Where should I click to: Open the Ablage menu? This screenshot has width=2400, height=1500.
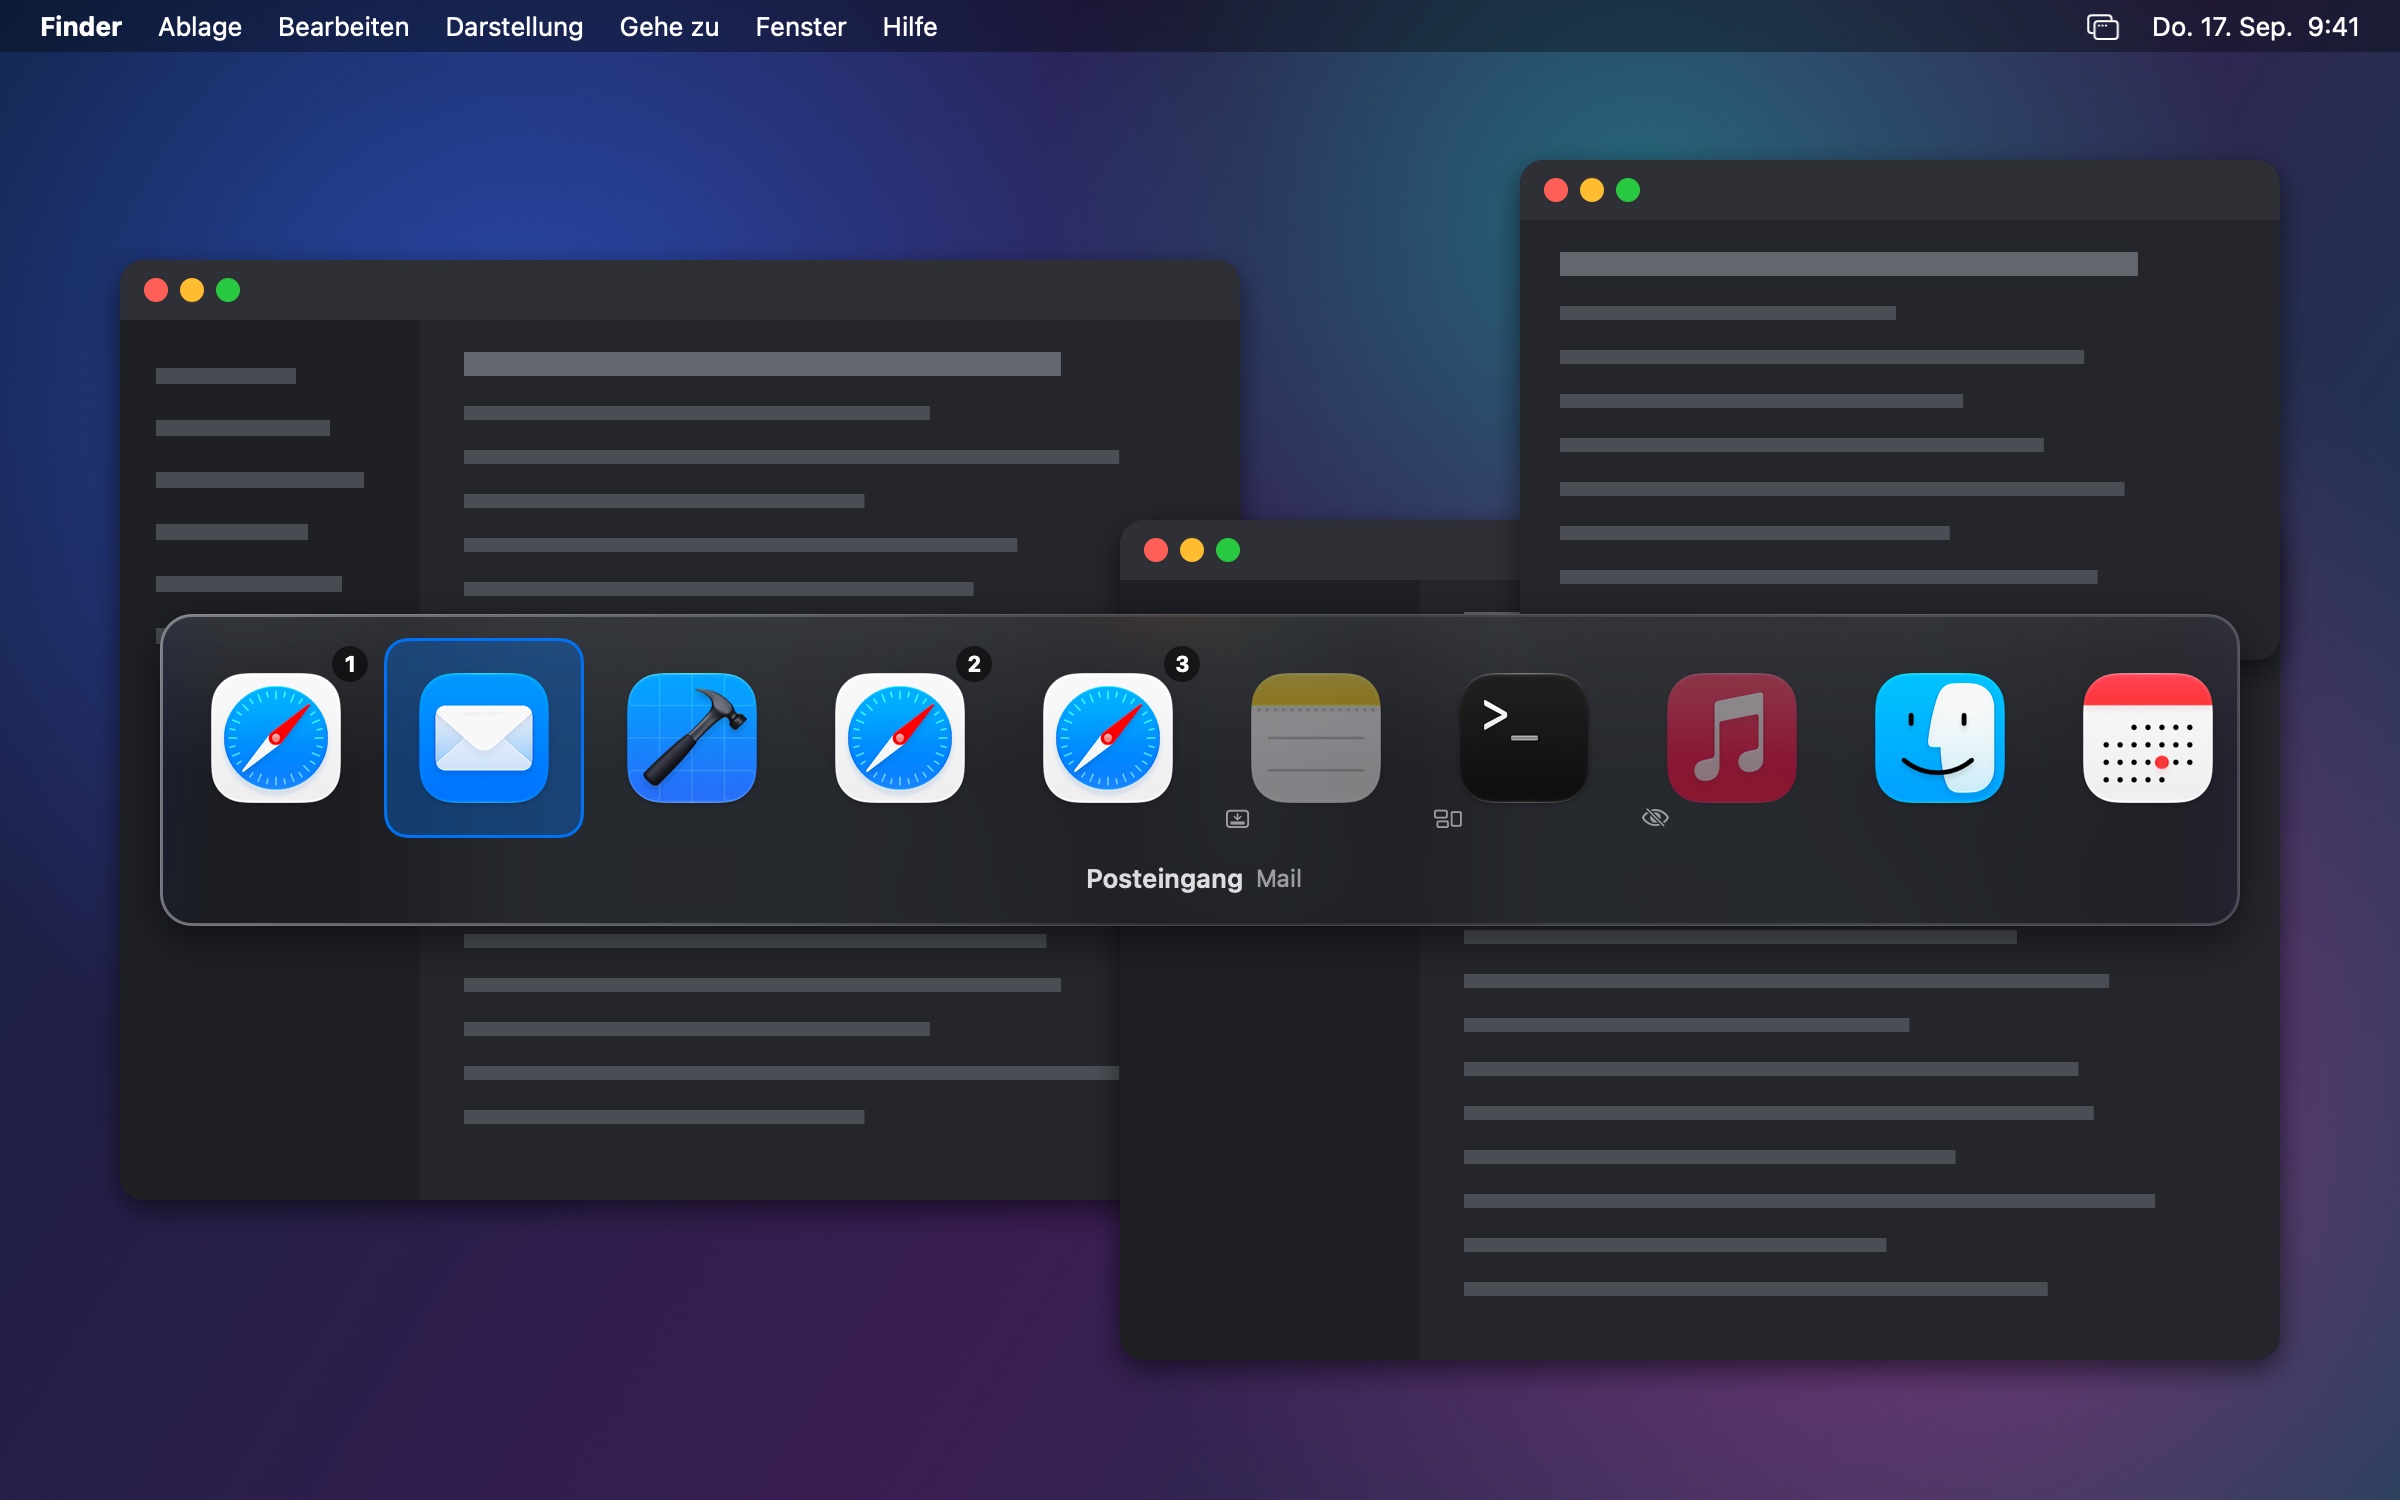coord(200,27)
